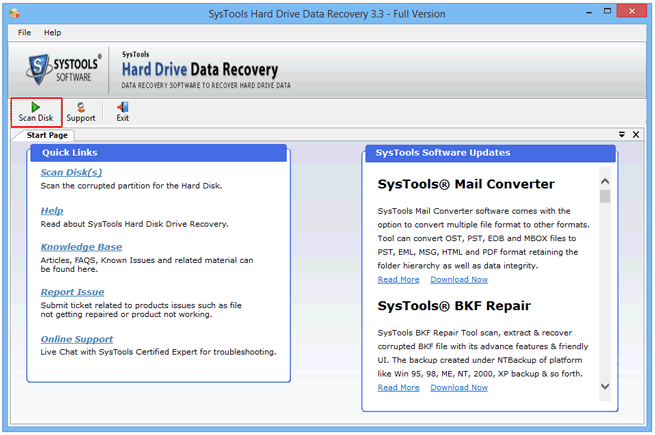The height and width of the screenshot is (435, 655).
Task: Open the Help quick link
Action: [x=52, y=211]
